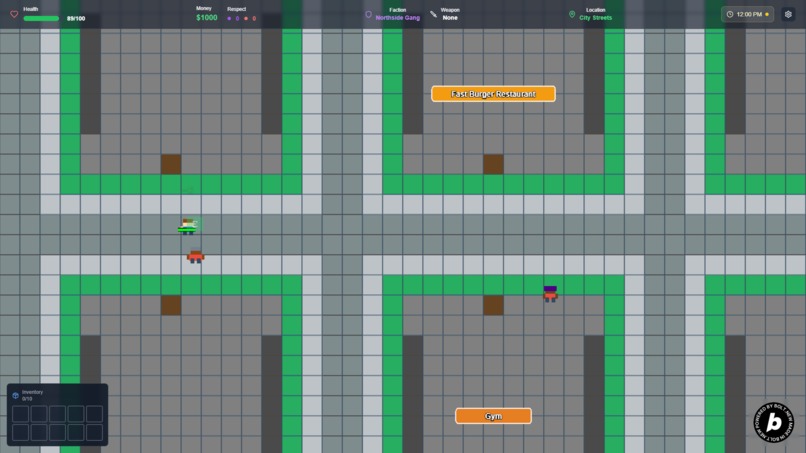Click the Inventory cube icon
The height and width of the screenshot is (453, 806).
(x=15, y=395)
